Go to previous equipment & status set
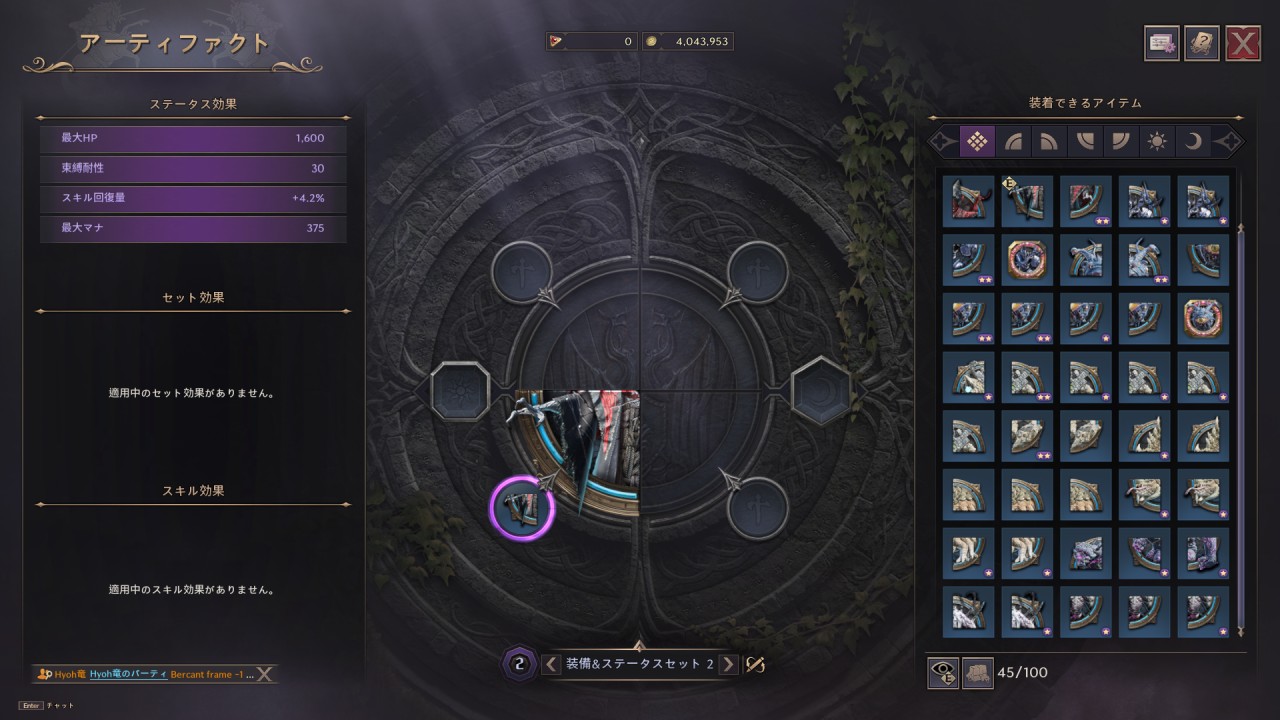This screenshot has height=720, width=1280. coord(551,664)
